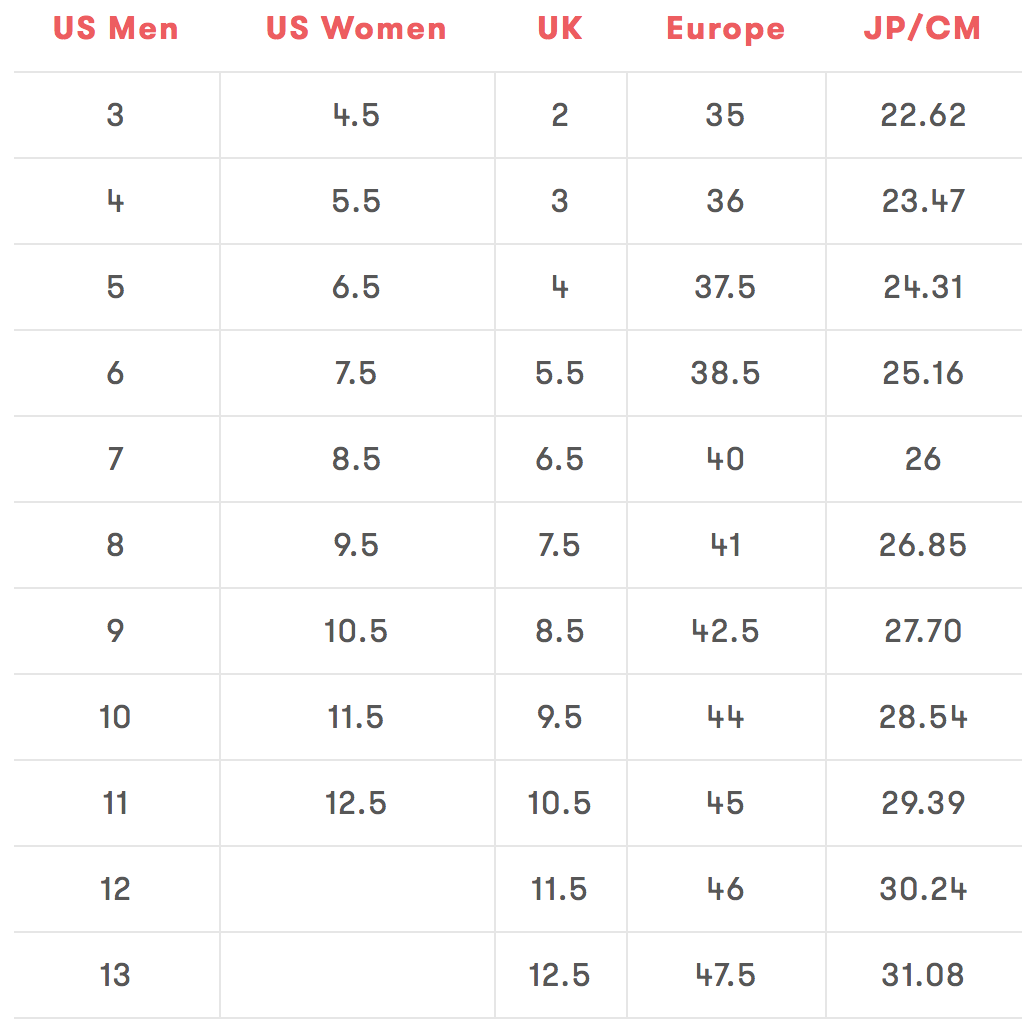This screenshot has width=1036, height=1032.
Task: Select the UK column header
Action: 560,29
